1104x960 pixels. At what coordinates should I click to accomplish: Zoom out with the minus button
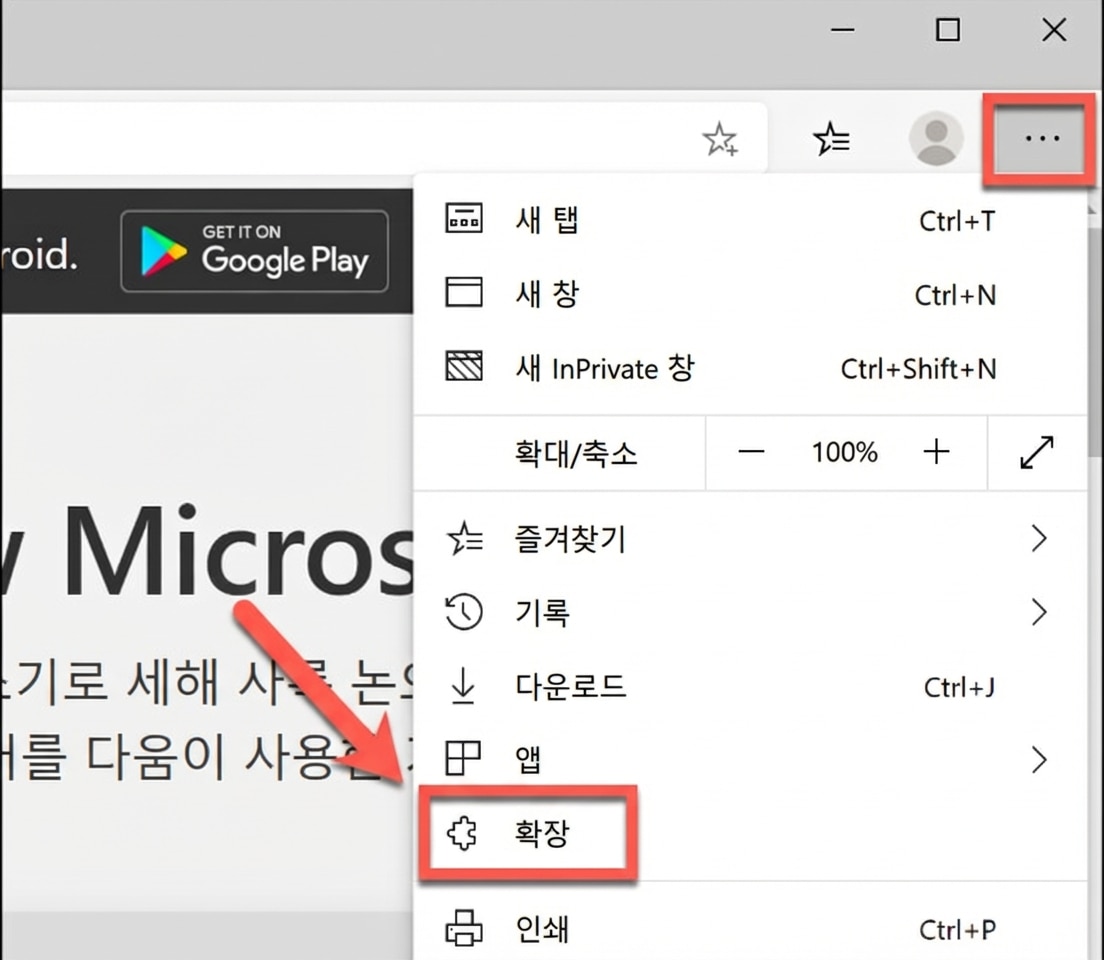click(750, 453)
